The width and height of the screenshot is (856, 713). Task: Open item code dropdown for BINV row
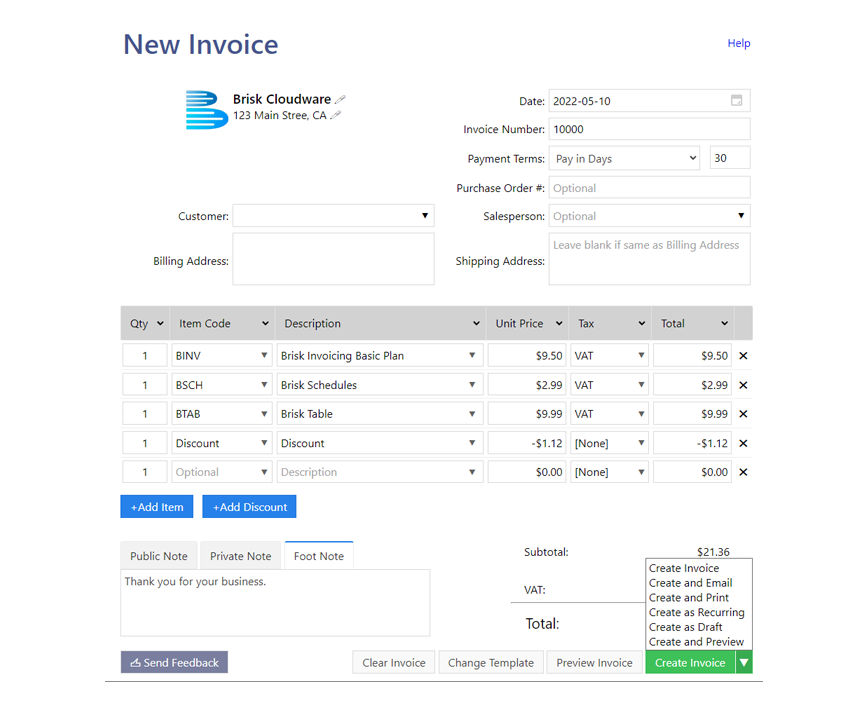pyautogui.click(x=264, y=355)
